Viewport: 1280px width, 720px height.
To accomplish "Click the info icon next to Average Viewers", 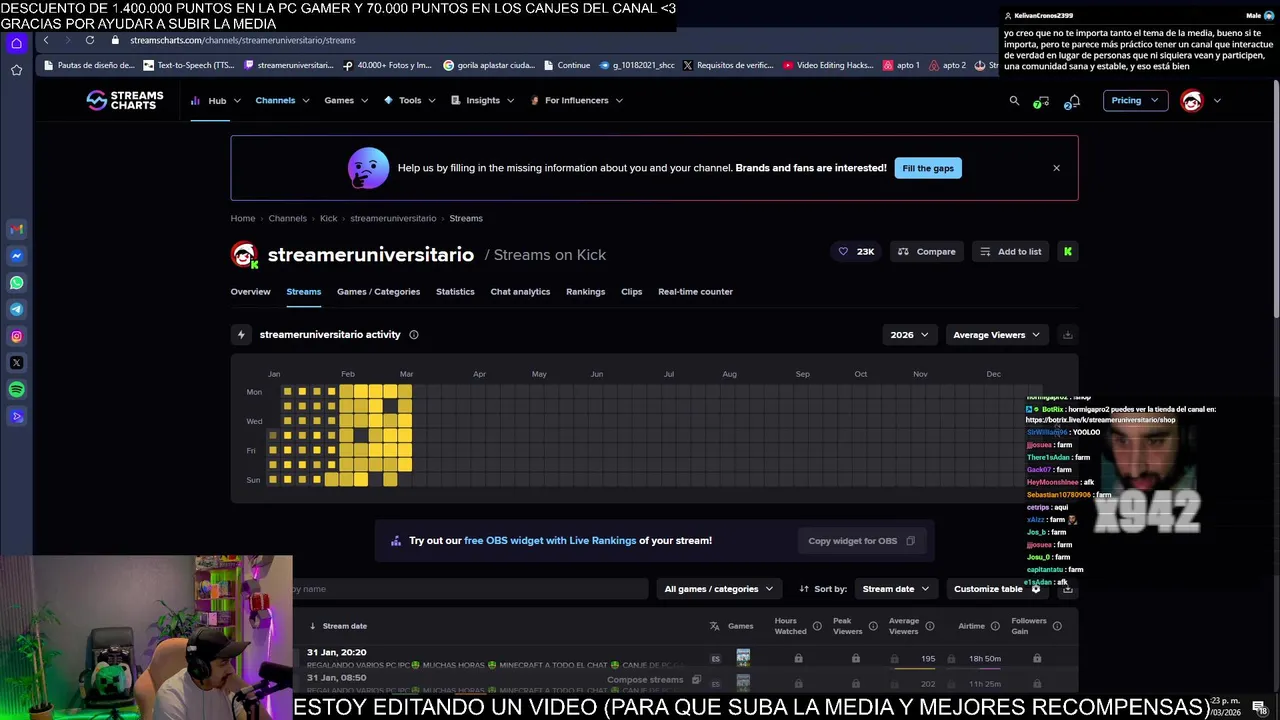I will (x=929, y=626).
